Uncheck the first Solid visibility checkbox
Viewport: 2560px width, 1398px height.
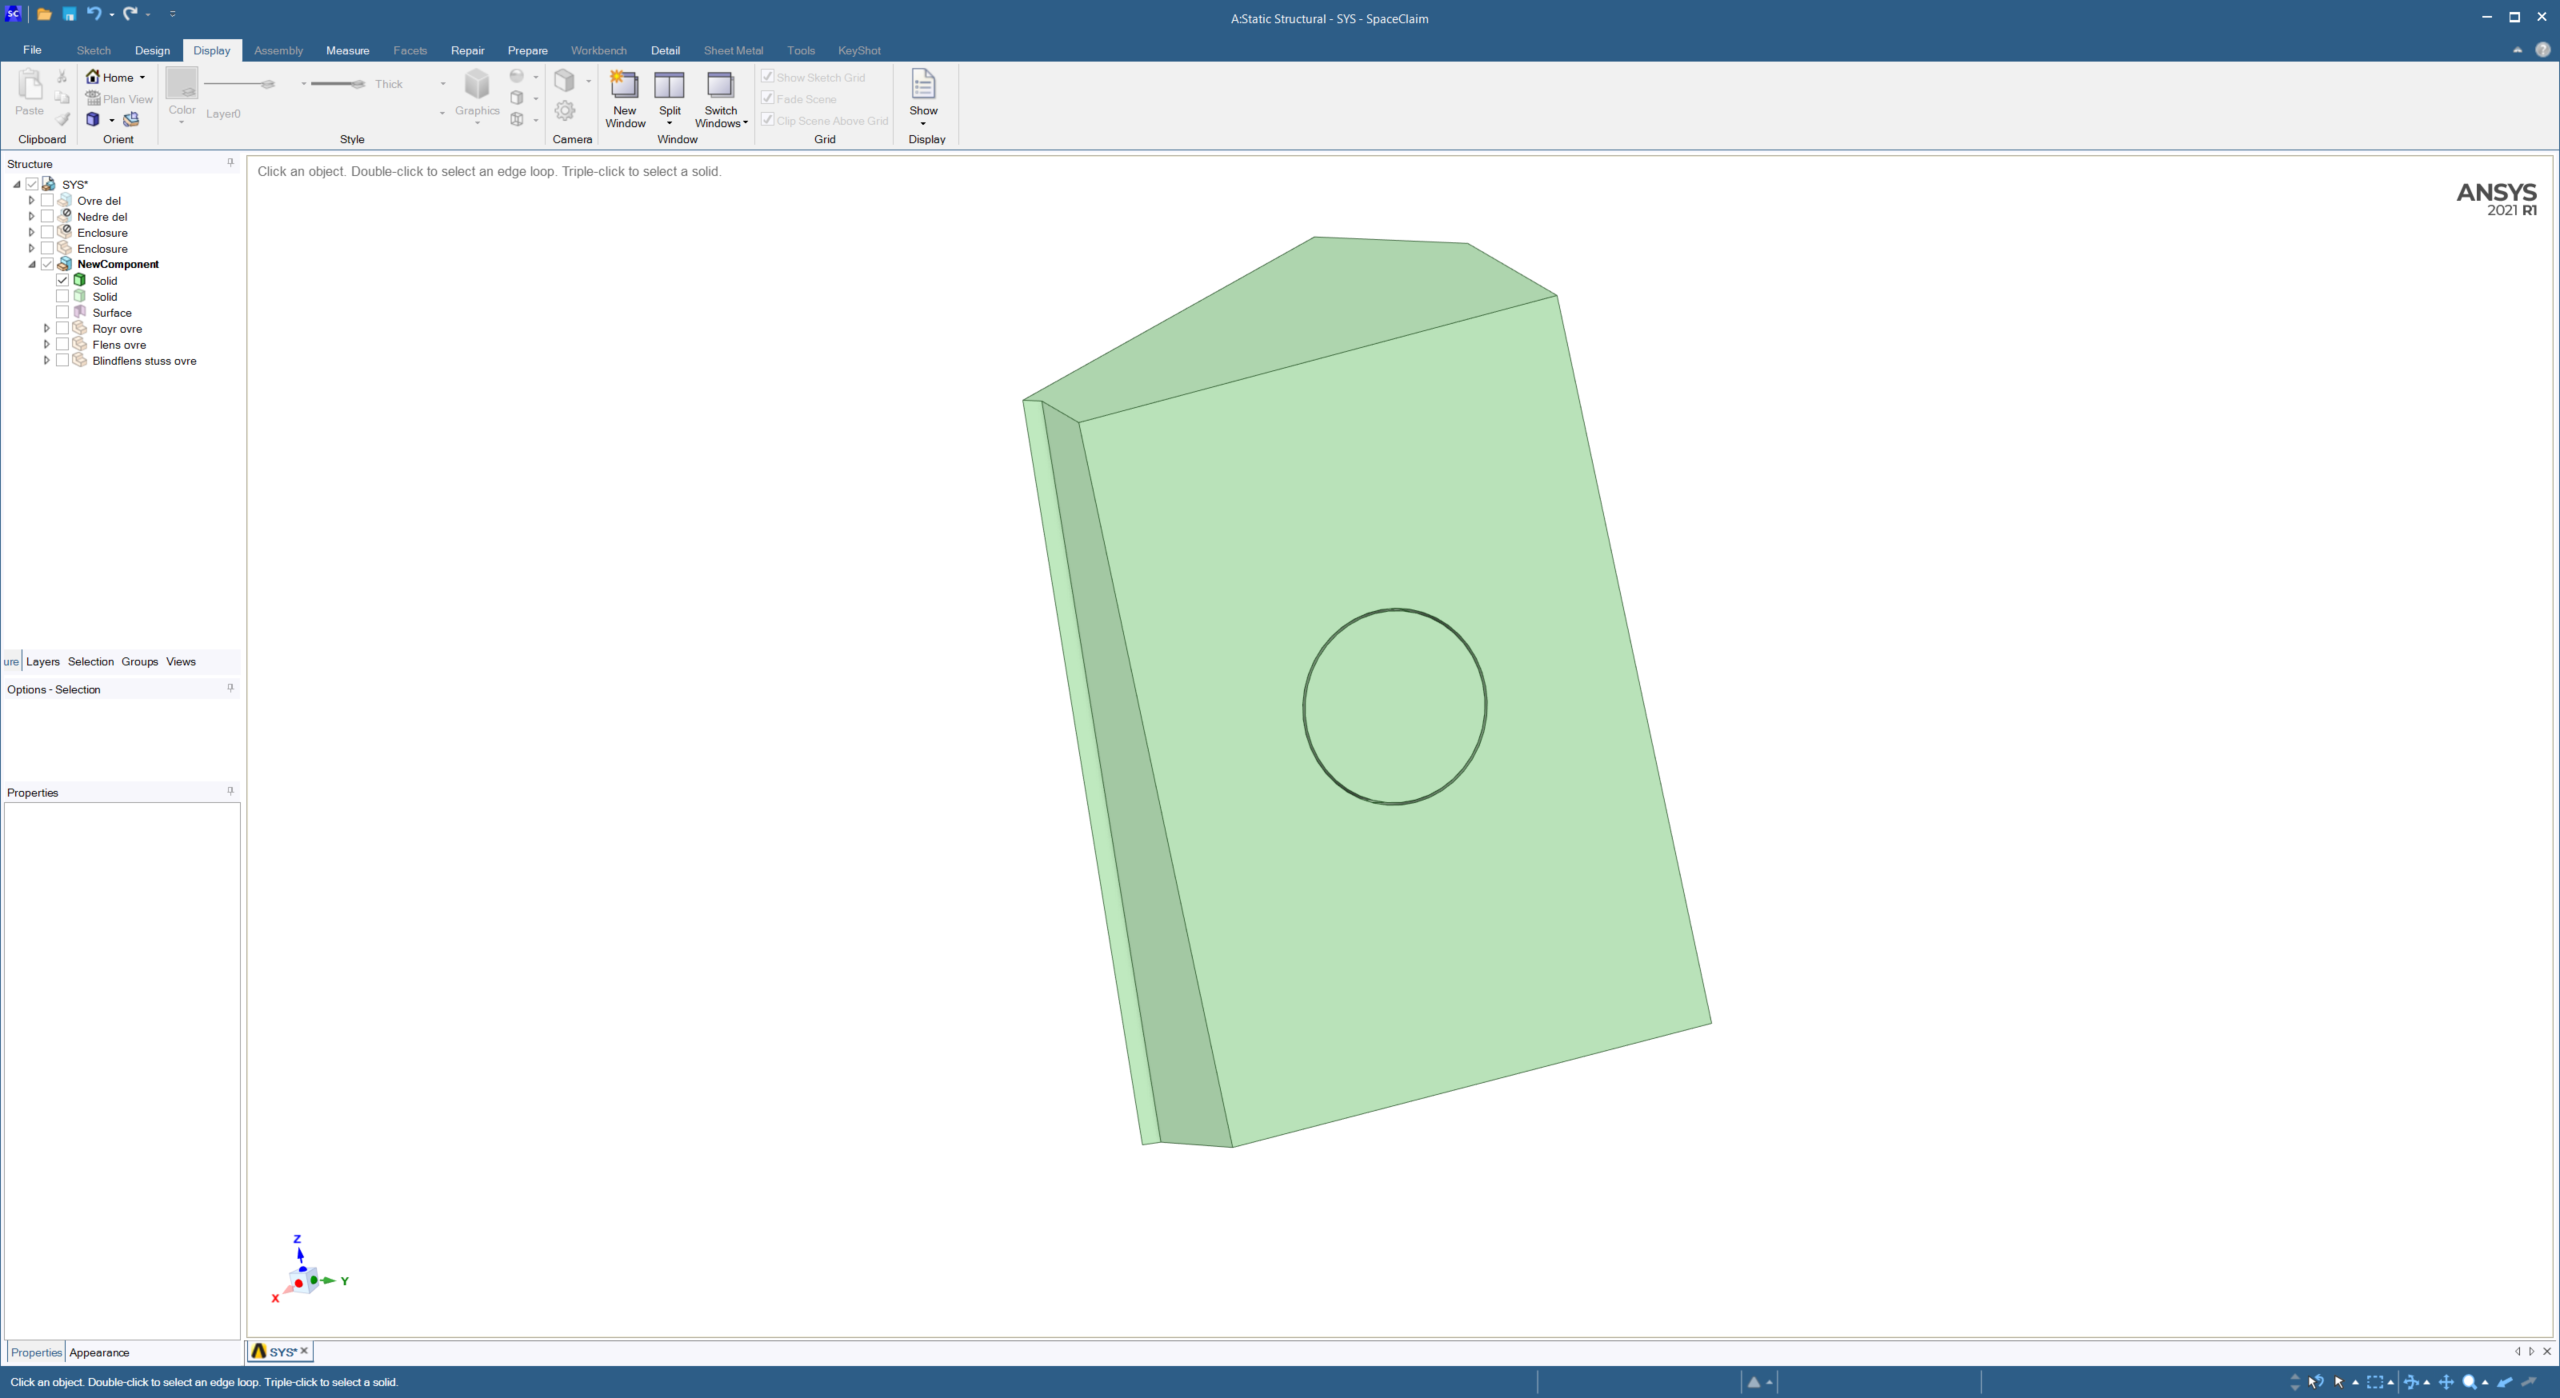pos(62,281)
